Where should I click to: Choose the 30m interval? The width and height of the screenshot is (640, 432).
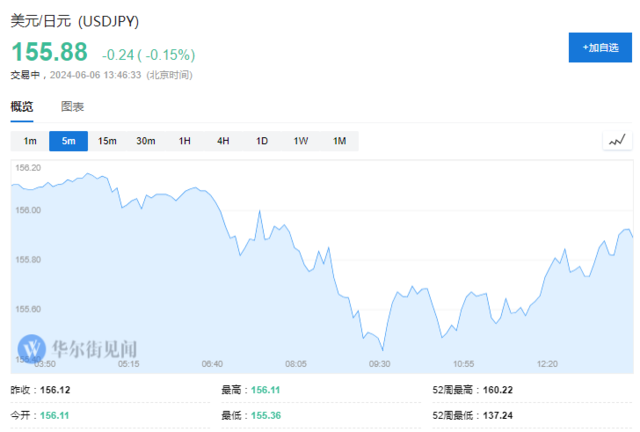pos(146,141)
